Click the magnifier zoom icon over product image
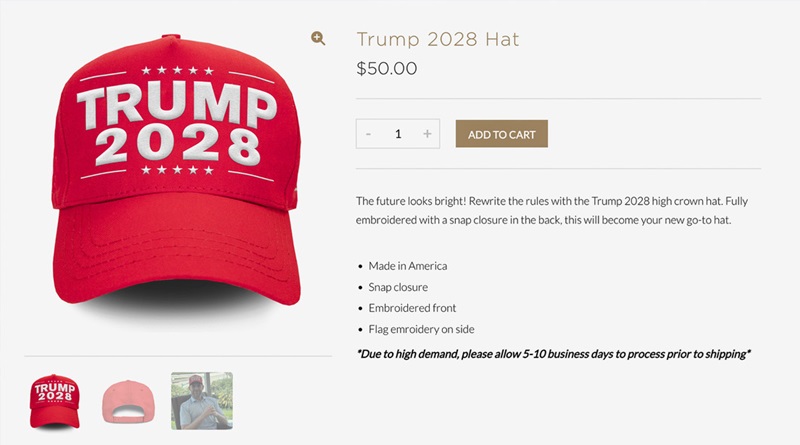This screenshot has height=445, width=800. (318, 38)
